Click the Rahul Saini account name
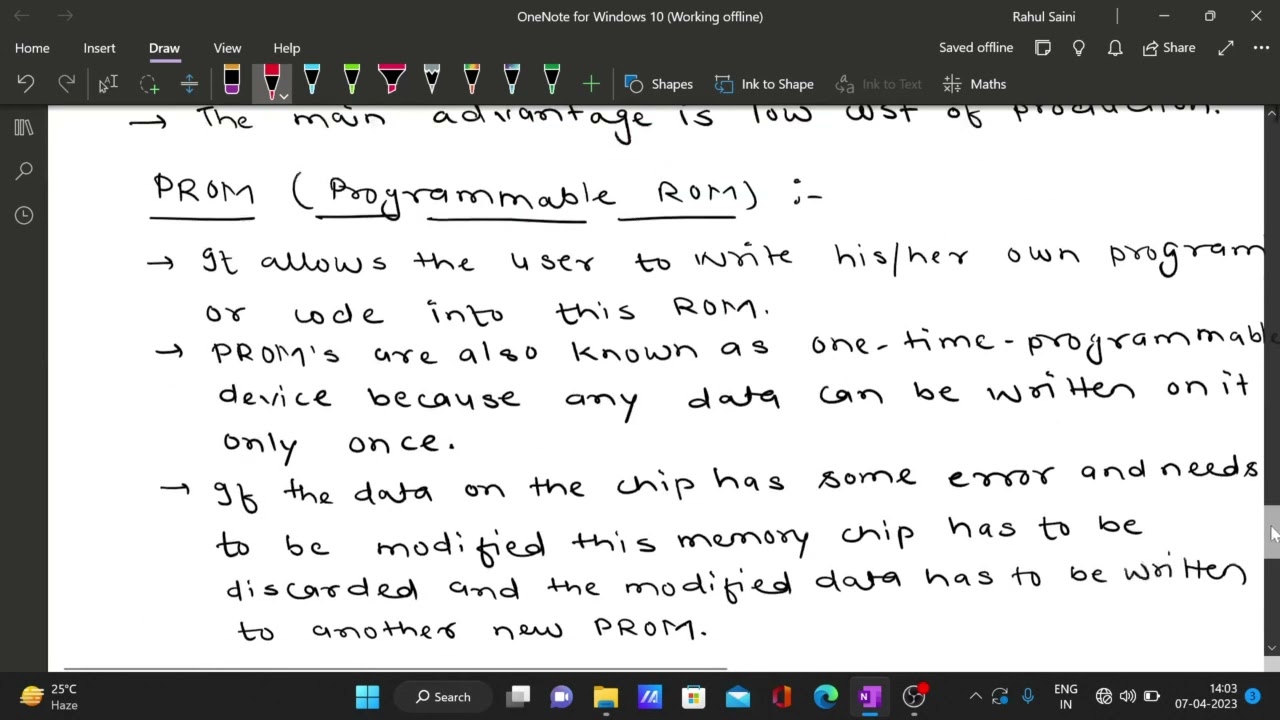Image resolution: width=1280 pixels, height=720 pixels. pos(1043,16)
